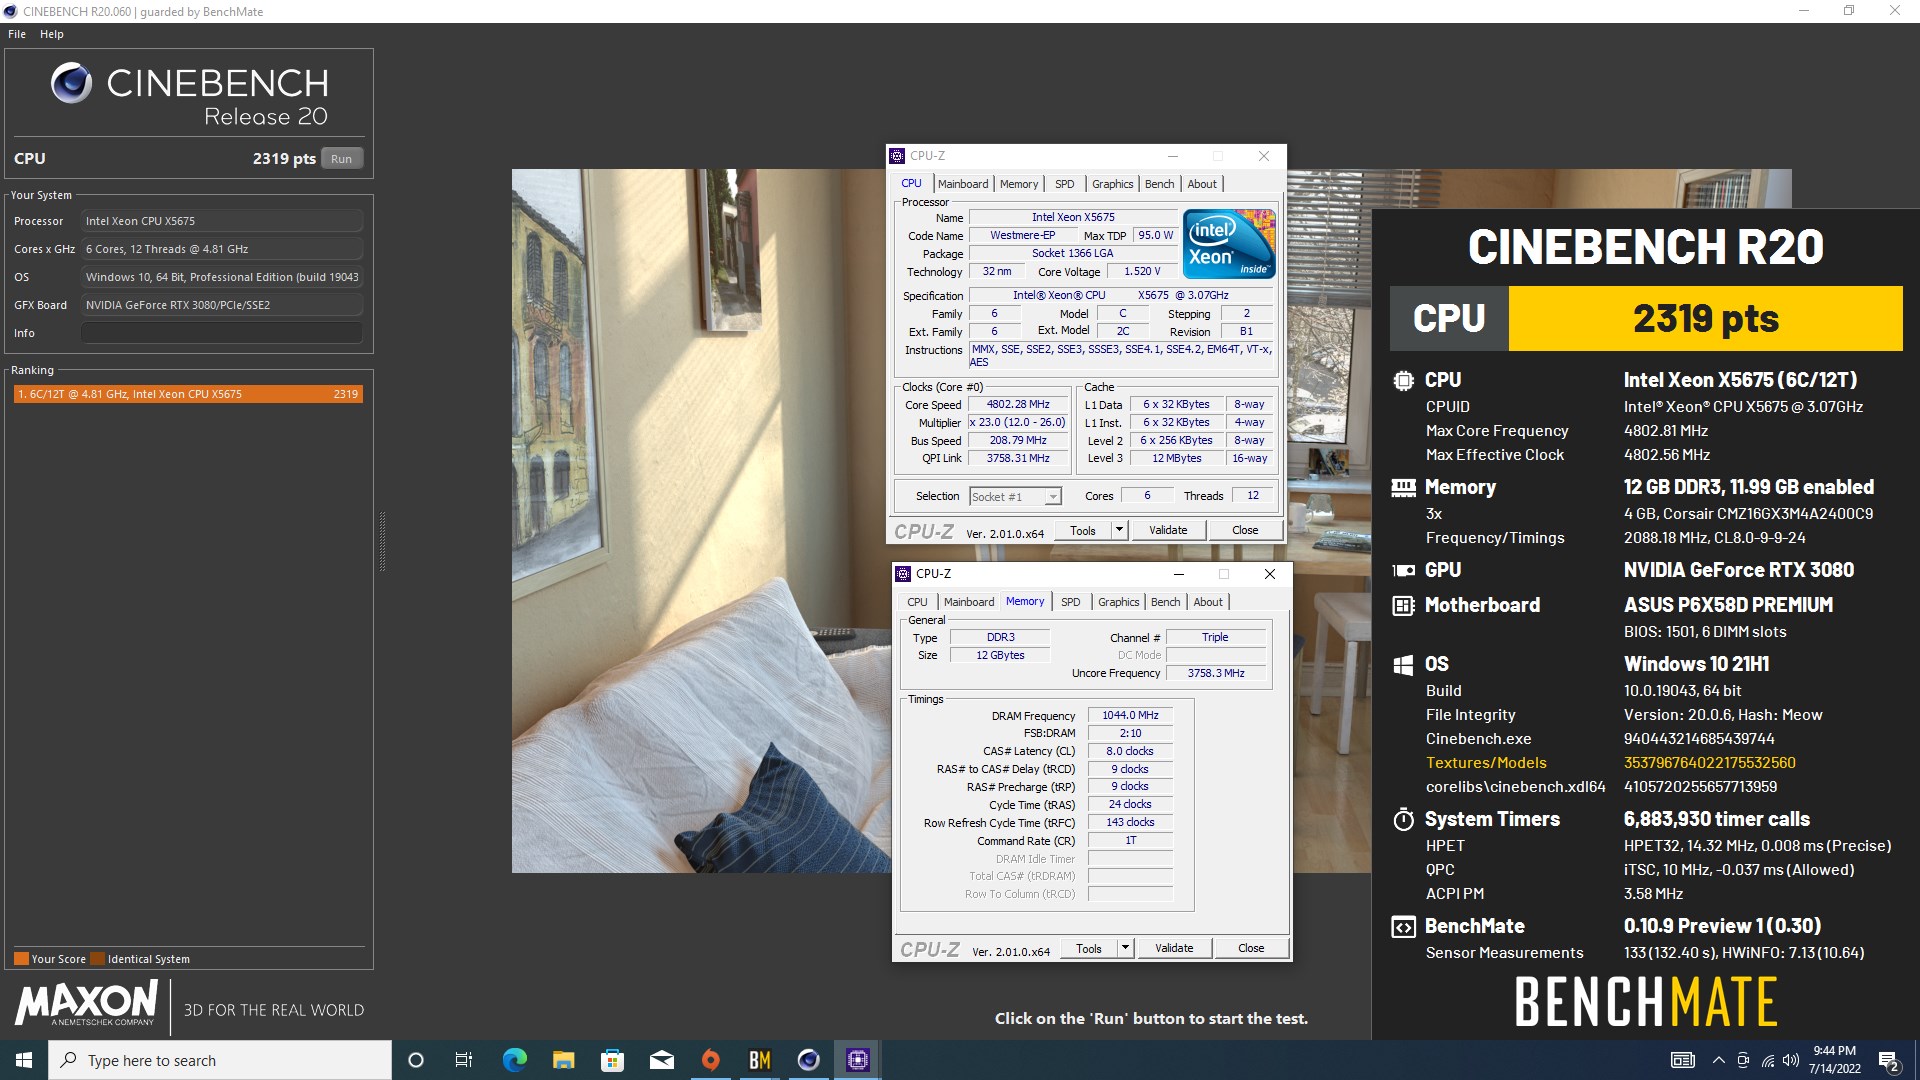The width and height of the screenshot is (1920, 1080).
Task: Click CPU-Z title bar icon of upper window
Action: pos(897,156)
